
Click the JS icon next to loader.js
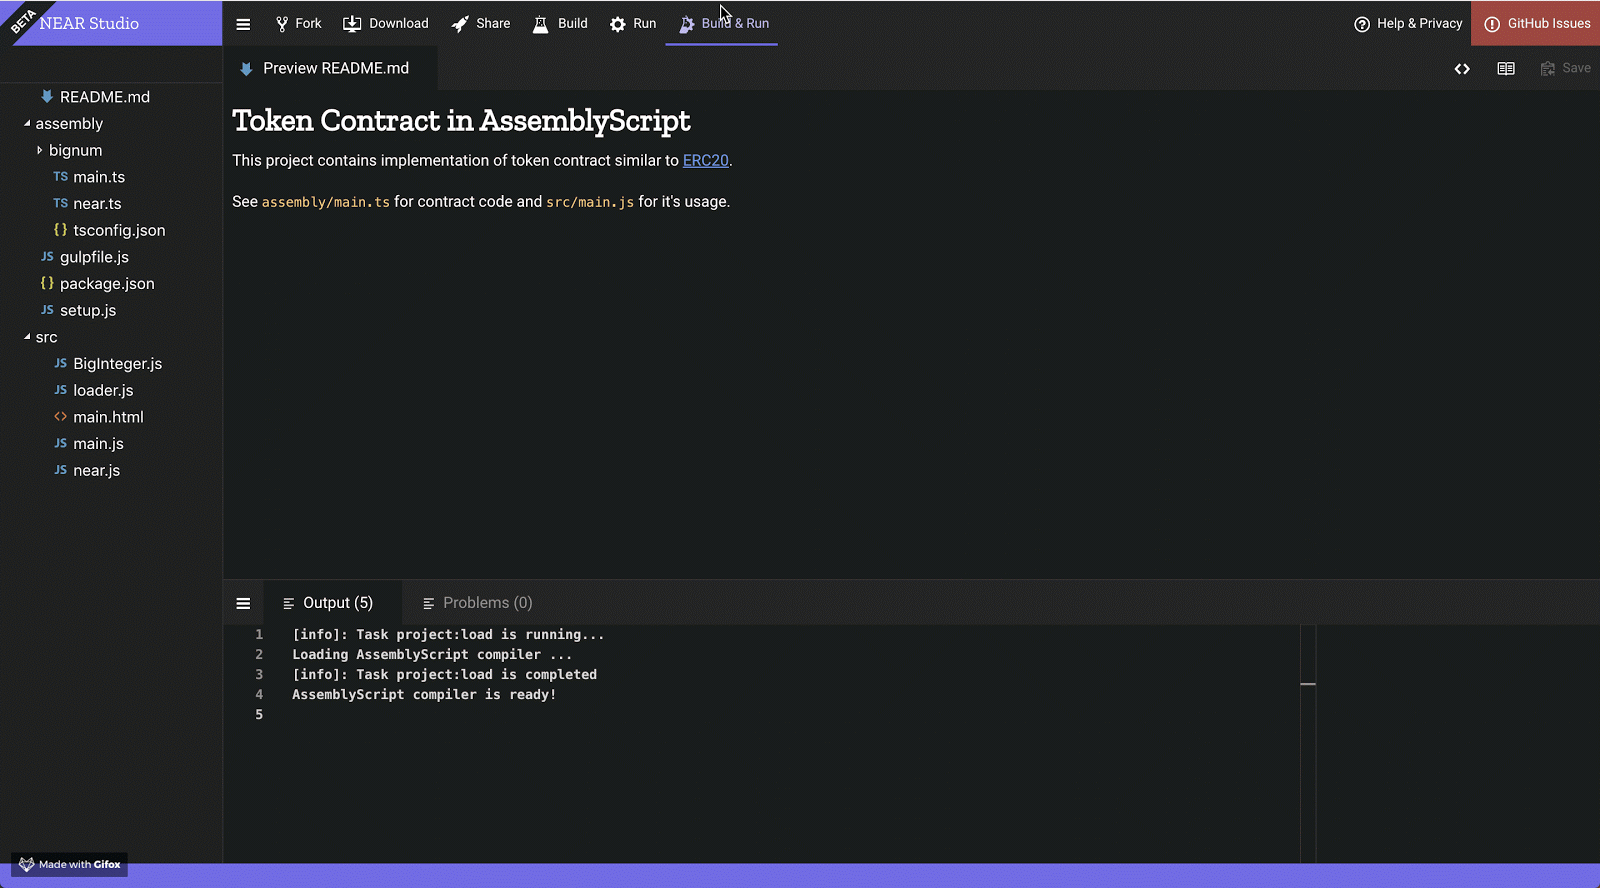click(x=61, y=390)
